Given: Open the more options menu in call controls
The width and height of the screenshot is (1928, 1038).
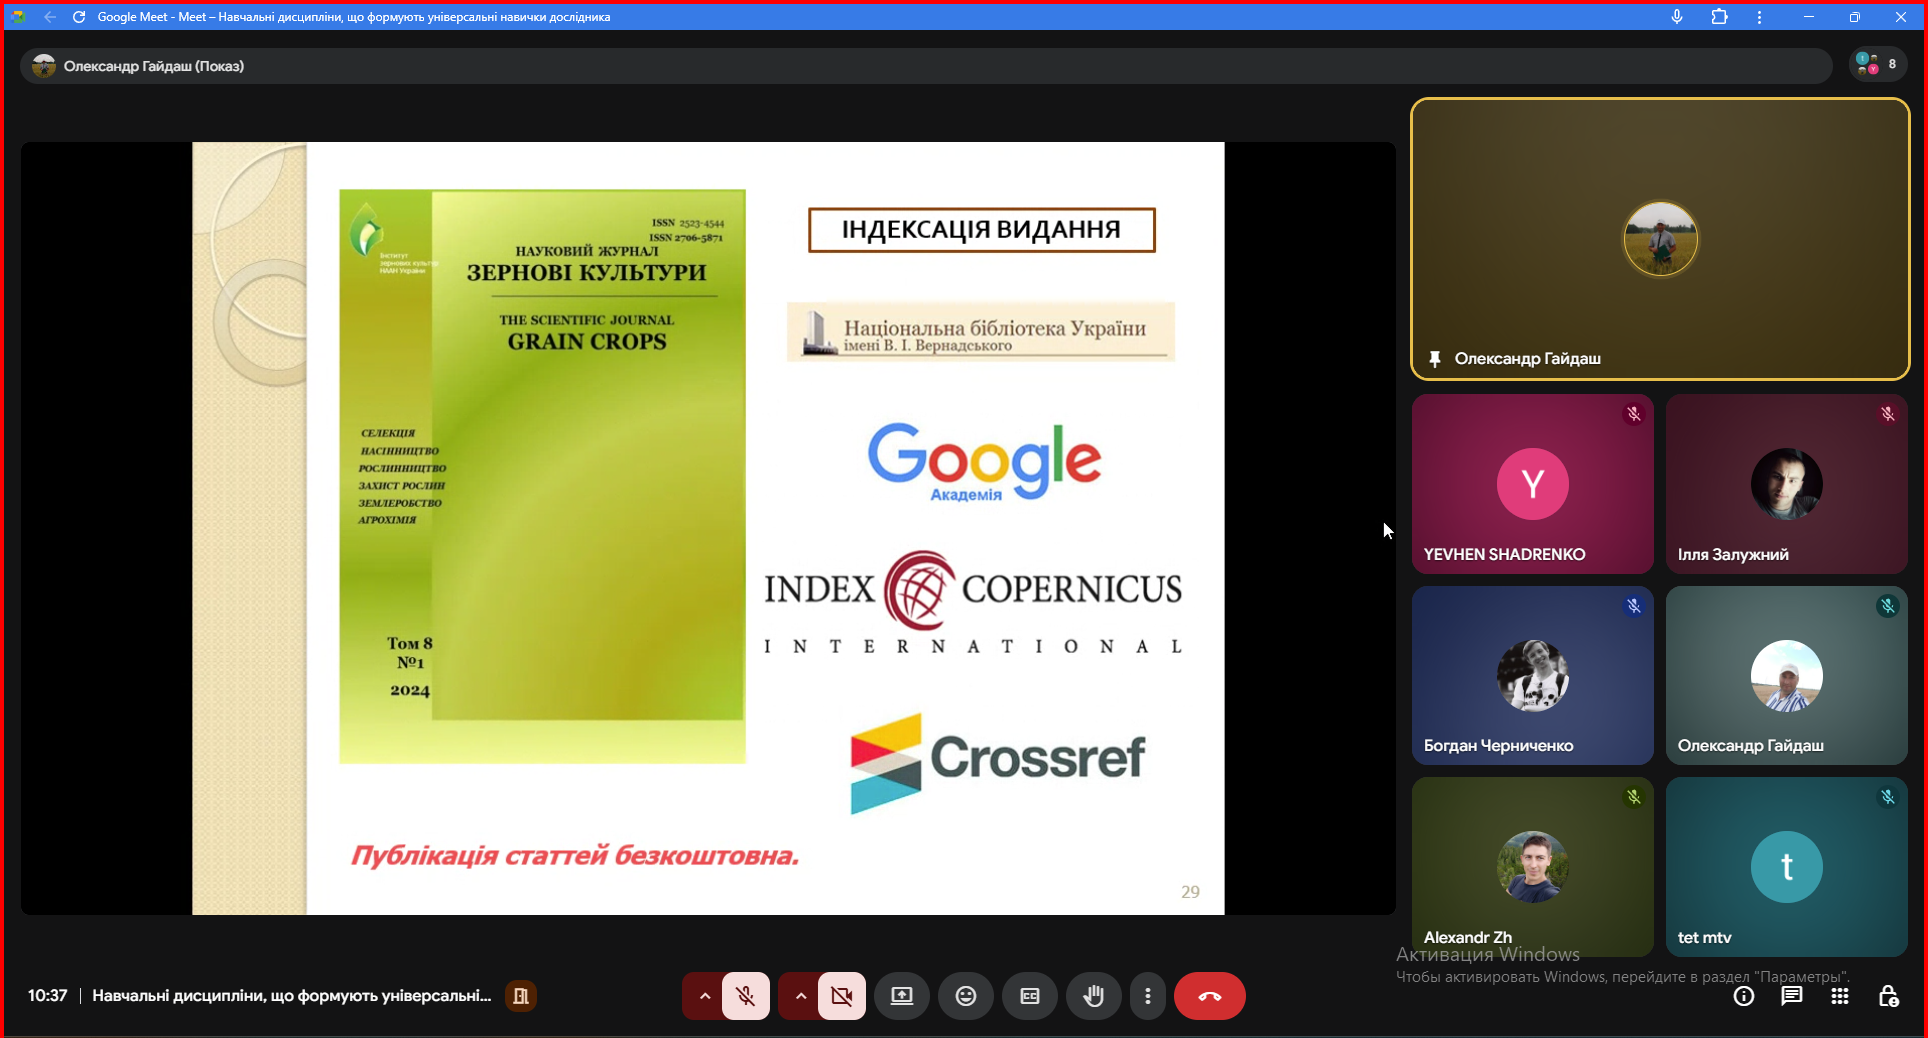Looking at the screenshot, I should click(x=1148, y=996).
